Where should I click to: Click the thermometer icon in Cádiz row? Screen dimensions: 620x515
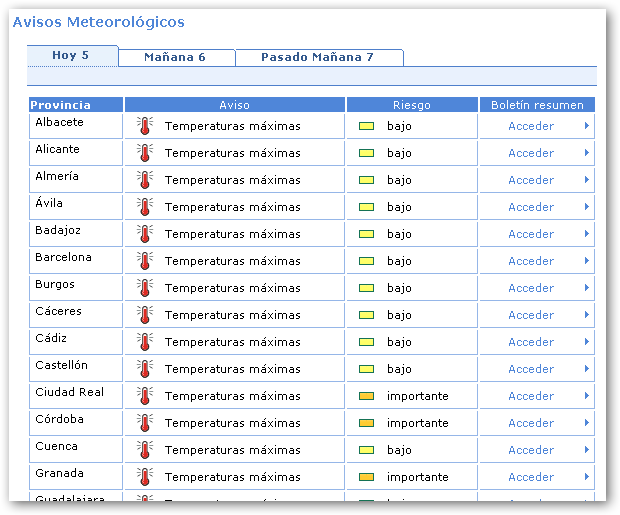145,342
